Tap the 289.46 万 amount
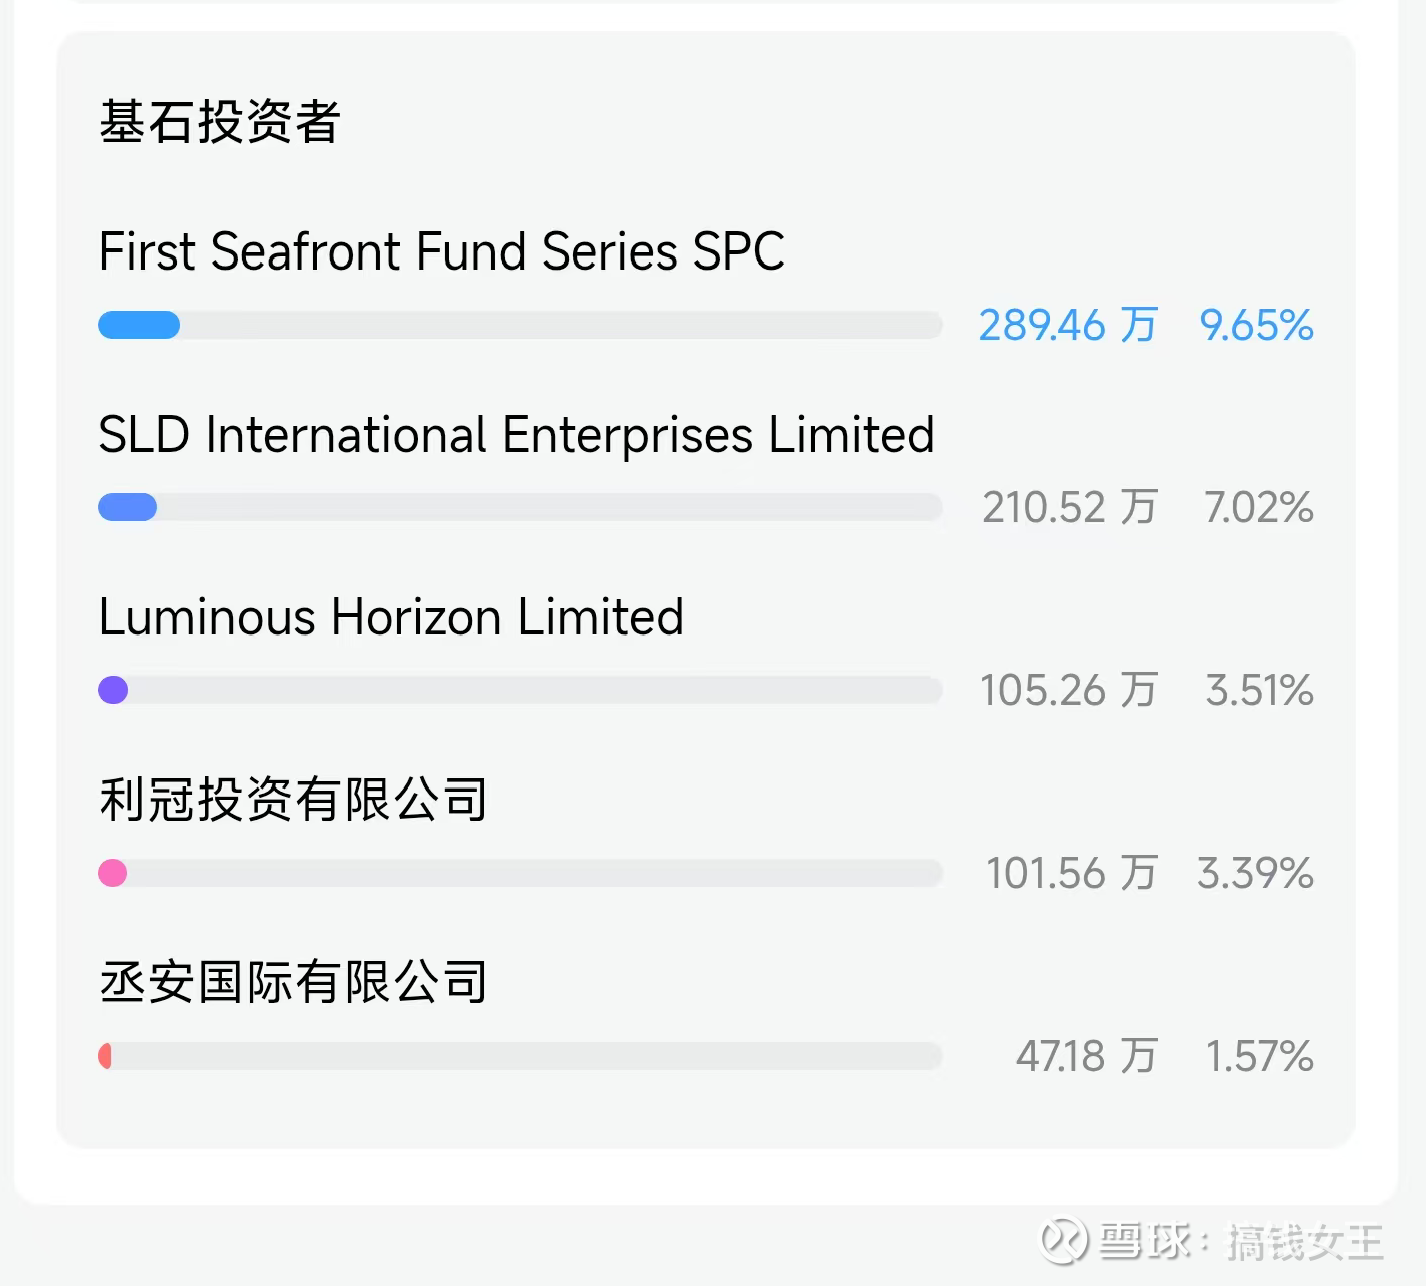 [1067, 325]
